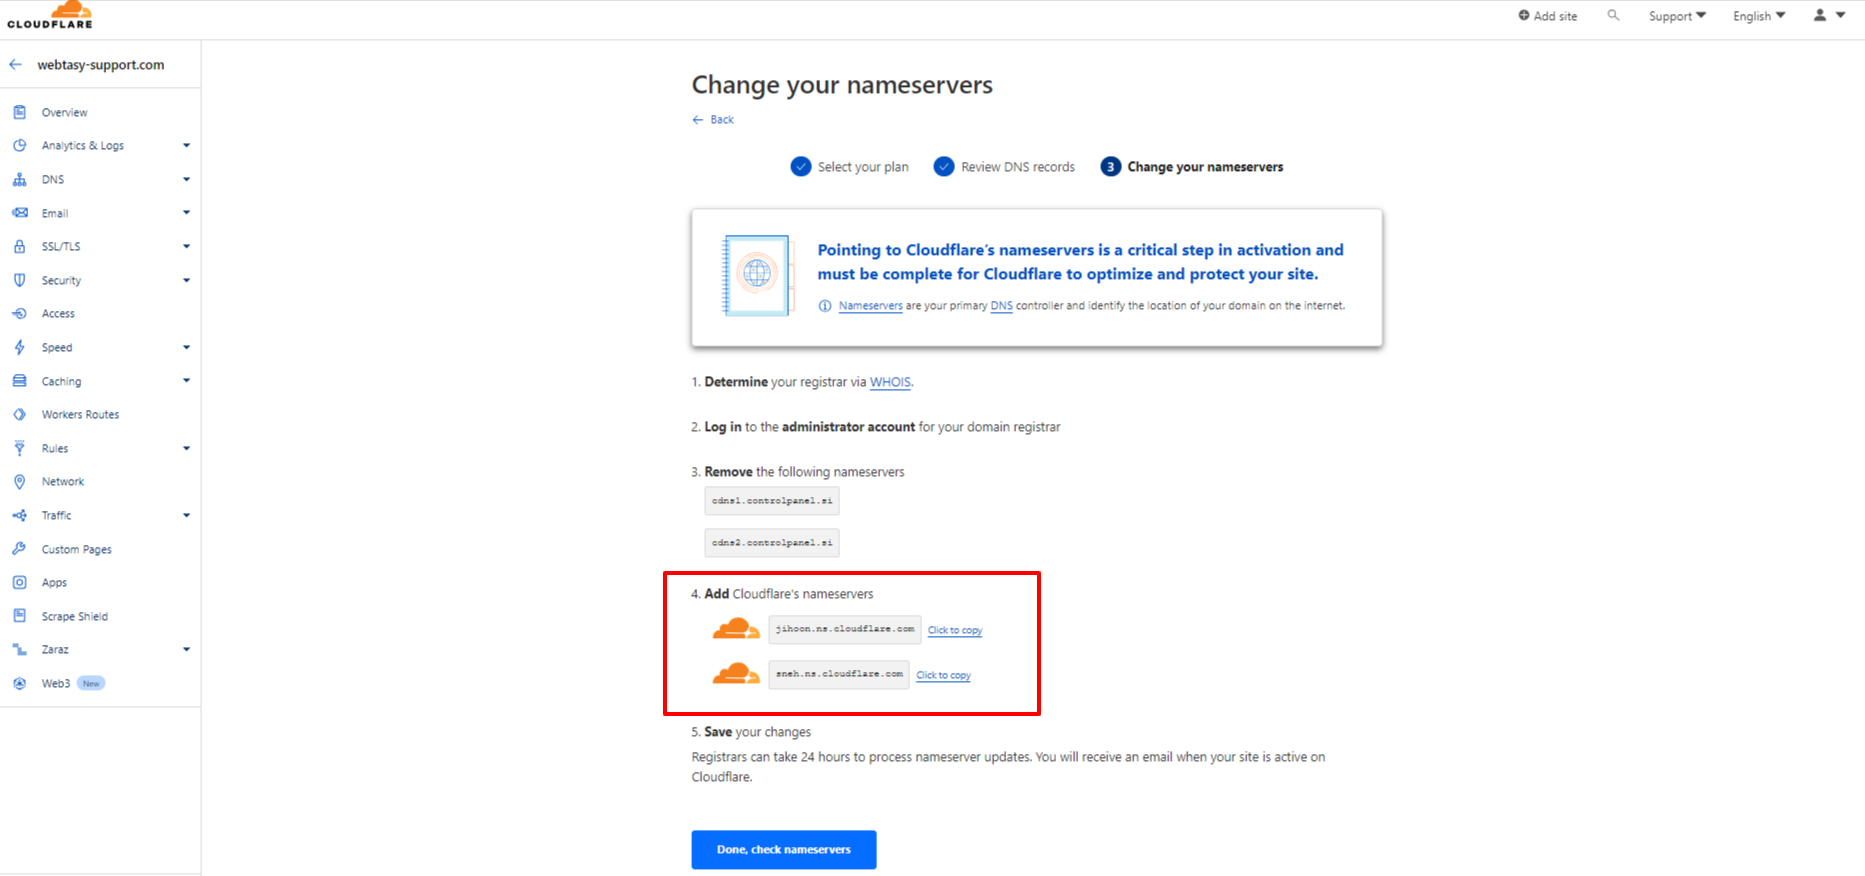Open the Scrape Shield menu item
This screenshot has height=876, width=1865.
pyautogui.click(x=75, y=617)
